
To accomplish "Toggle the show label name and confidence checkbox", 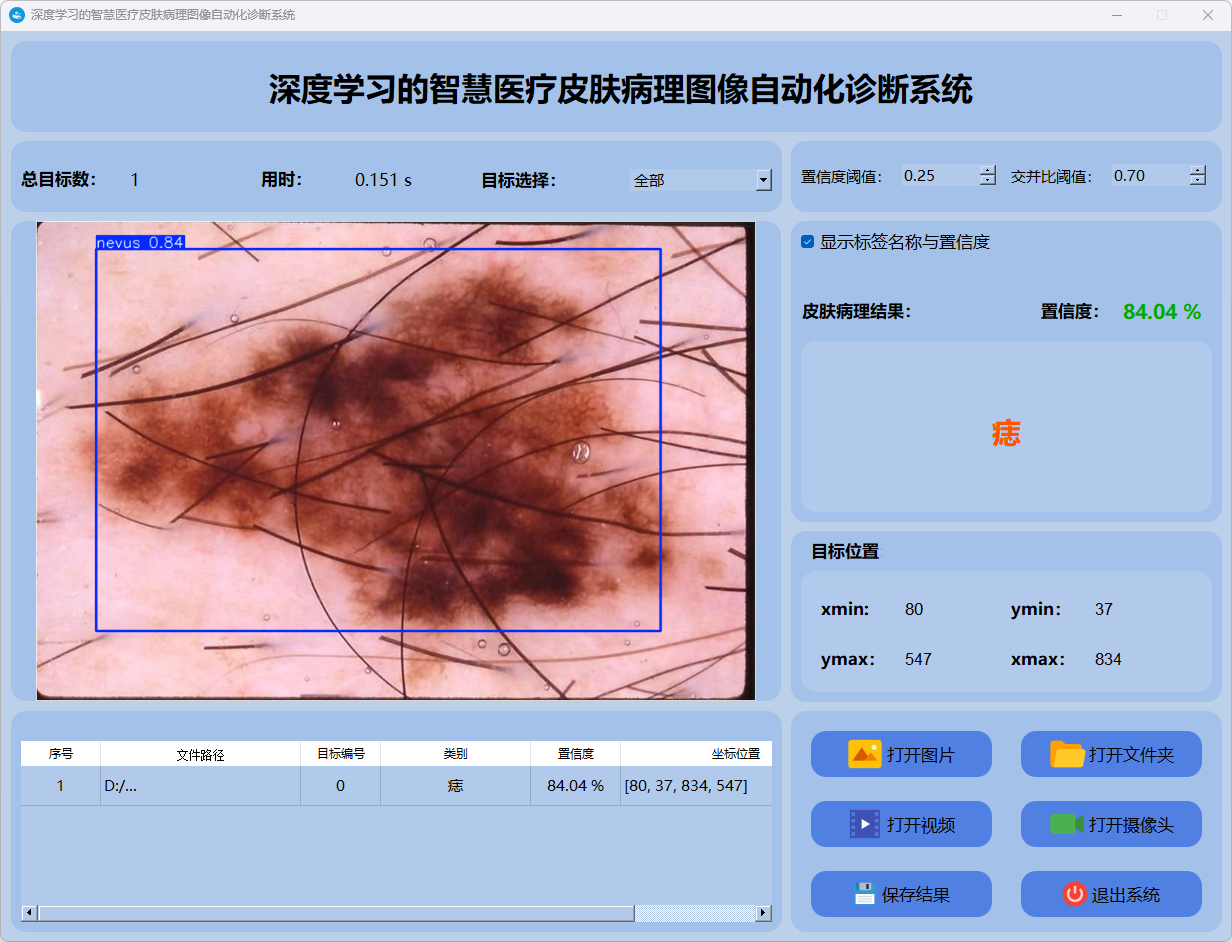I will [x=808, y=242].
